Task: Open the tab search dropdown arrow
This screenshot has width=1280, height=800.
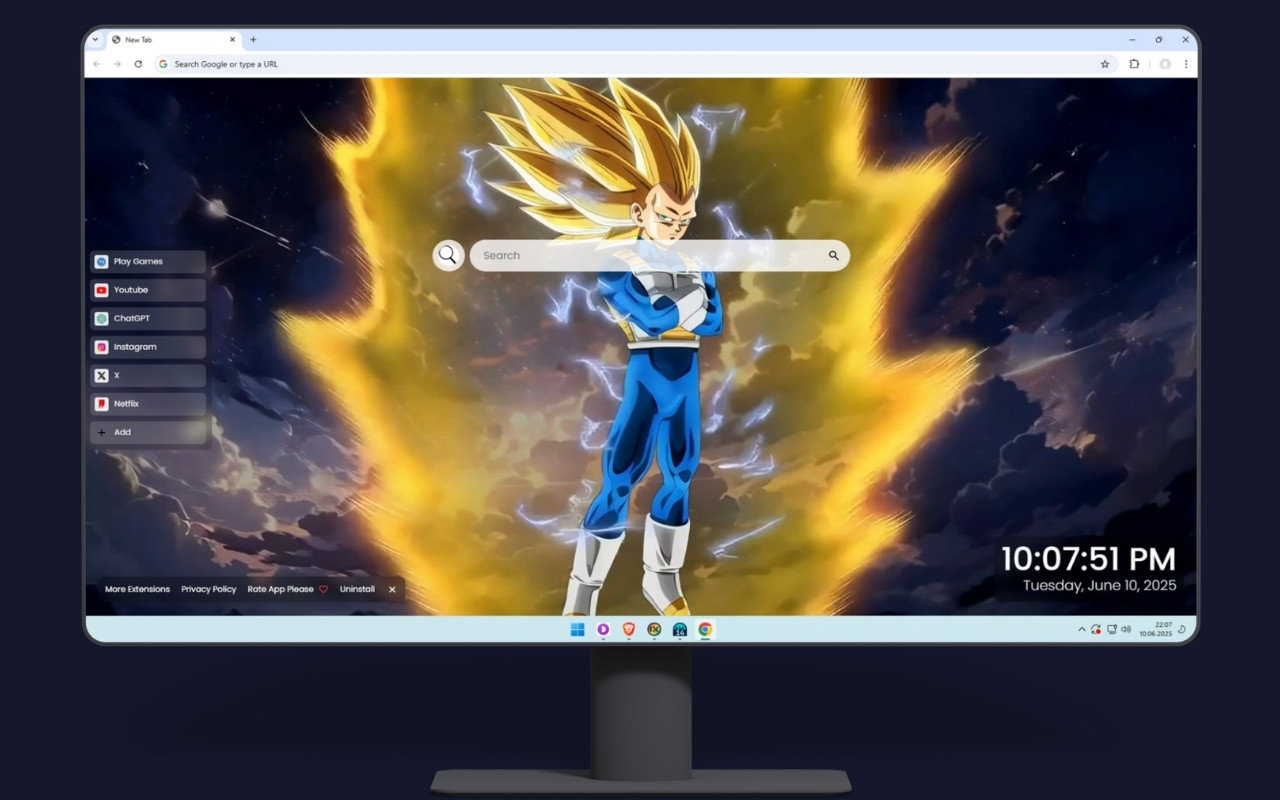Action: 95,40
